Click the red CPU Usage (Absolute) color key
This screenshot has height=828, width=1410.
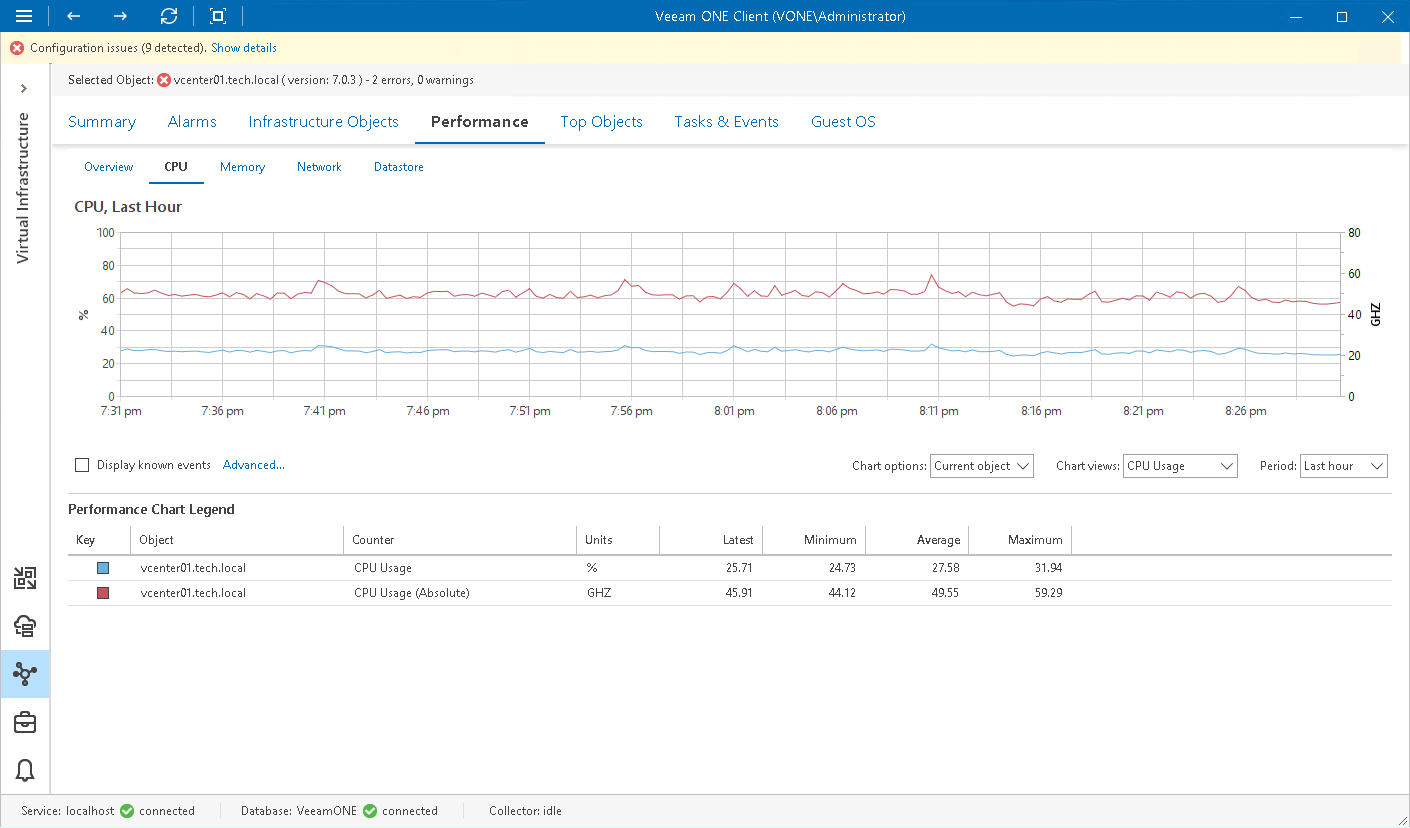click(103, 593)
